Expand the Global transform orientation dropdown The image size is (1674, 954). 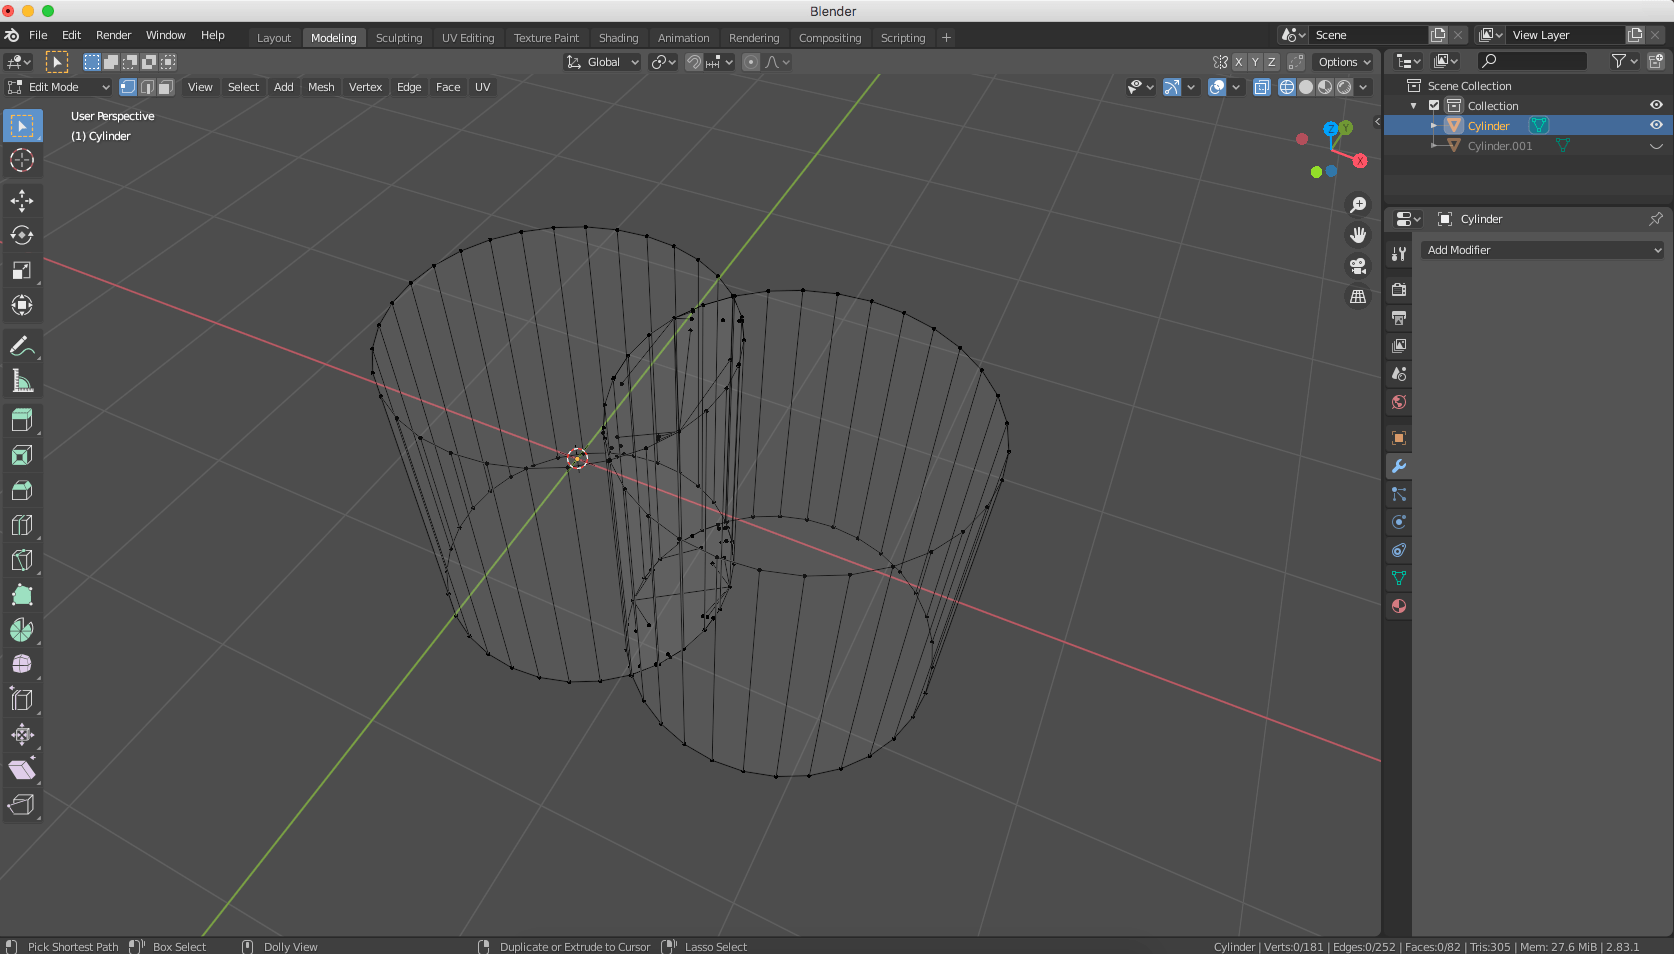coord(603,62)
